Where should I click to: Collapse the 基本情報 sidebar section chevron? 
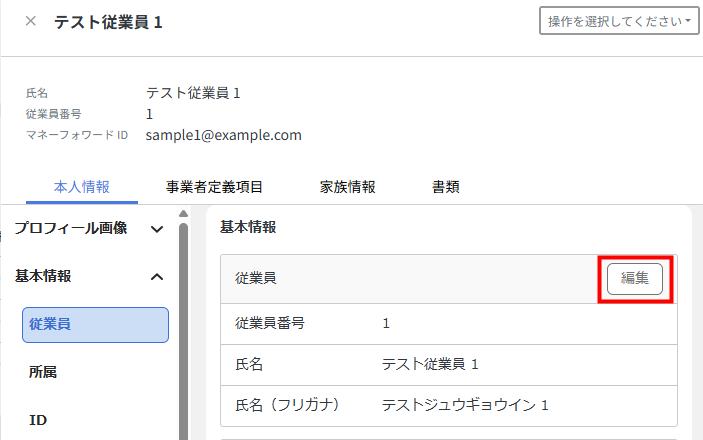pos(157,277)
